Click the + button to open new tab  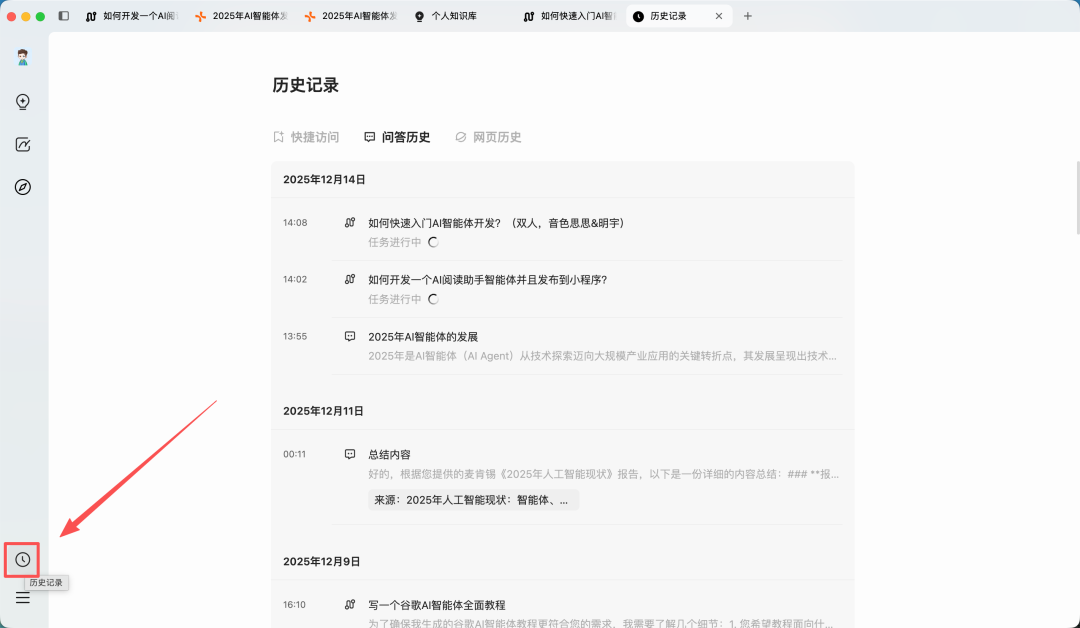747,15
